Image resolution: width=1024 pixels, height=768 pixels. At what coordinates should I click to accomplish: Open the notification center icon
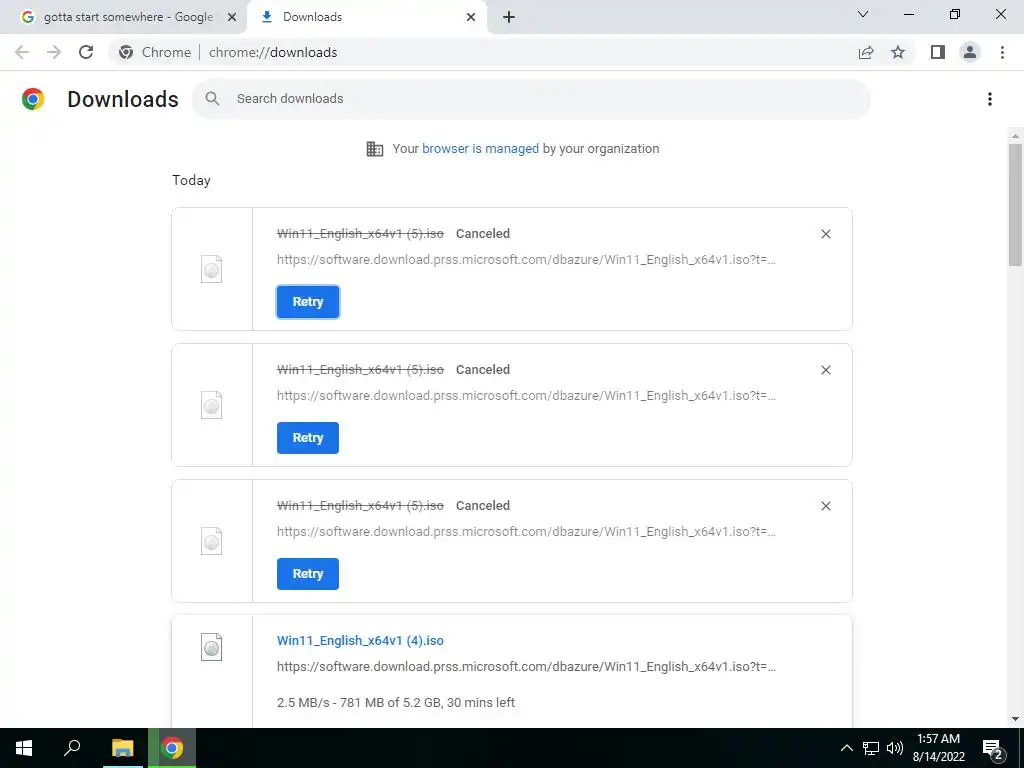[992, 748]
